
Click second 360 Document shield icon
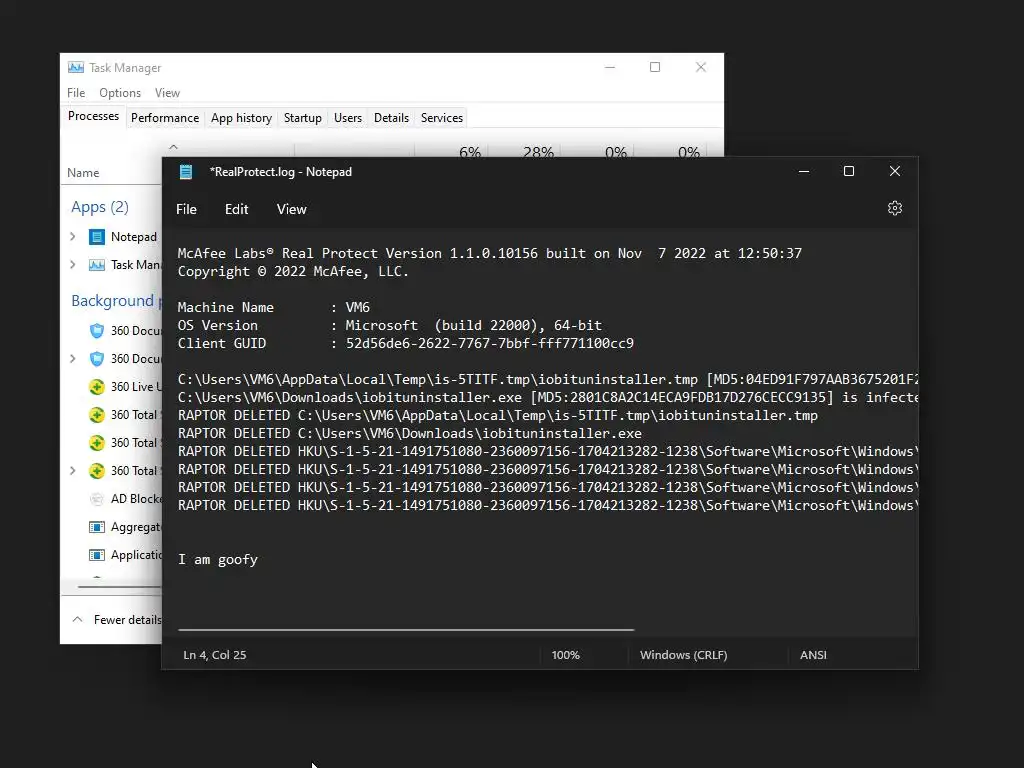coord(97,359)
